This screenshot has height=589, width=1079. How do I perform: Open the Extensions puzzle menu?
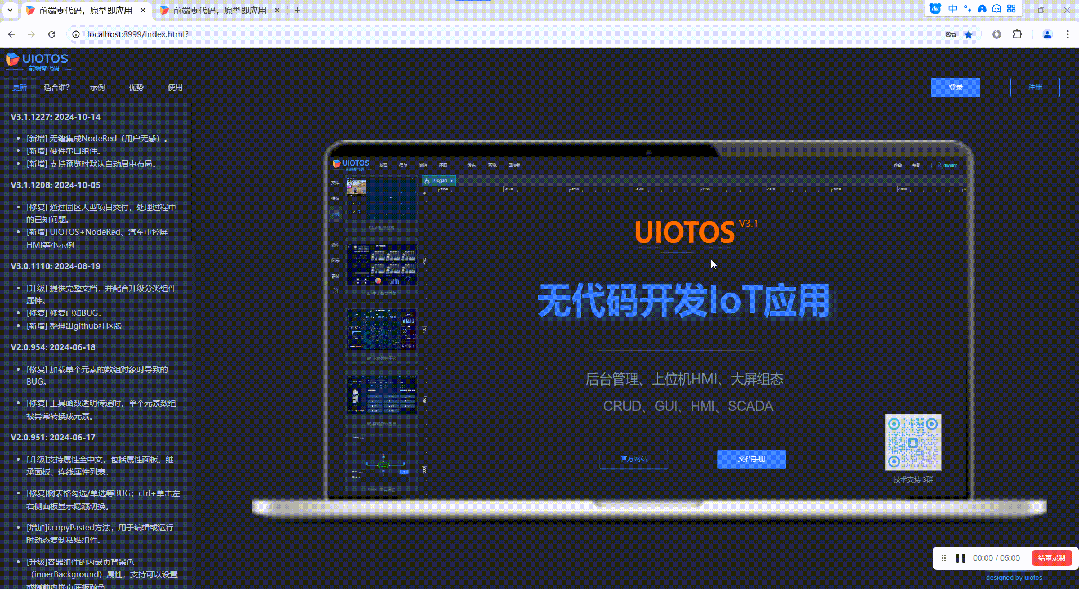[x=1017, y=34]
